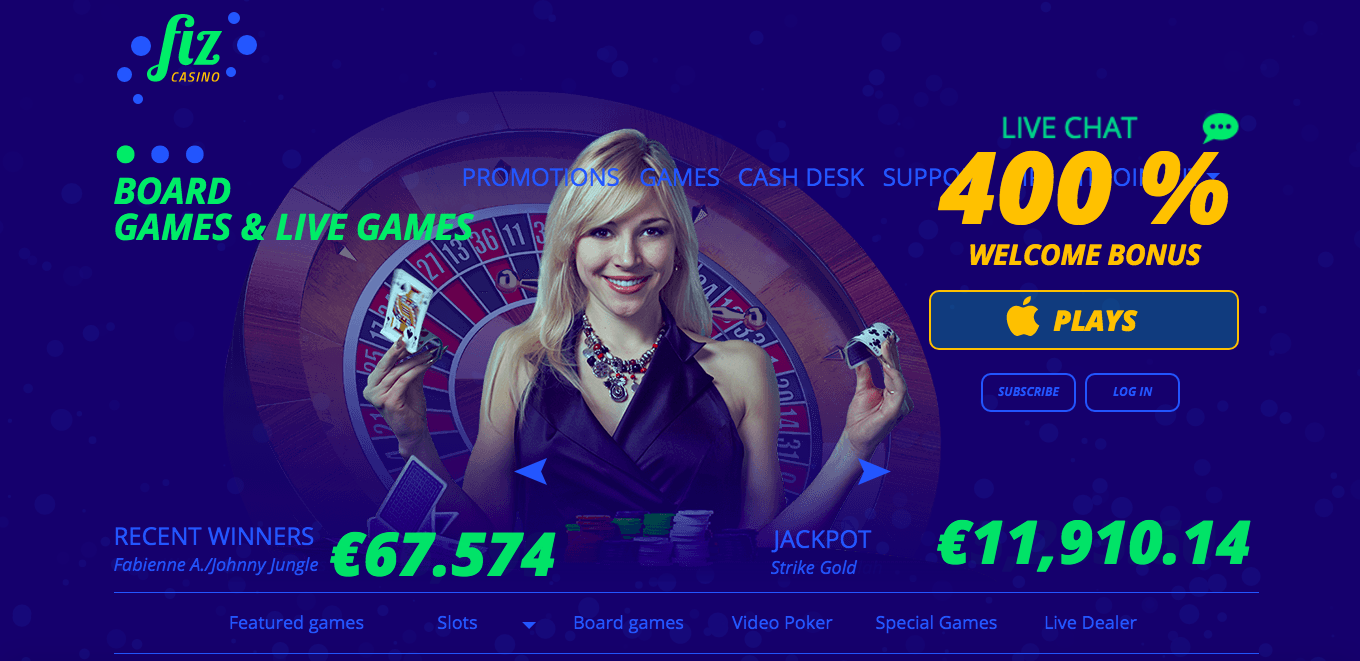This screenshot has width=1360, height=661.
Task: Select the third carousel dot indicator
Action: (x=195, y=154)
